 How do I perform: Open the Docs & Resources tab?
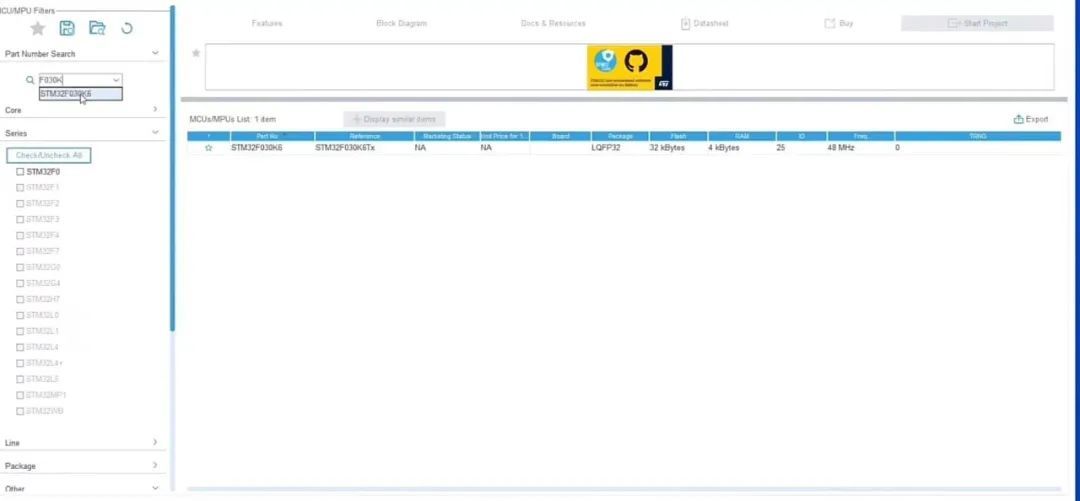coord(553,23)
